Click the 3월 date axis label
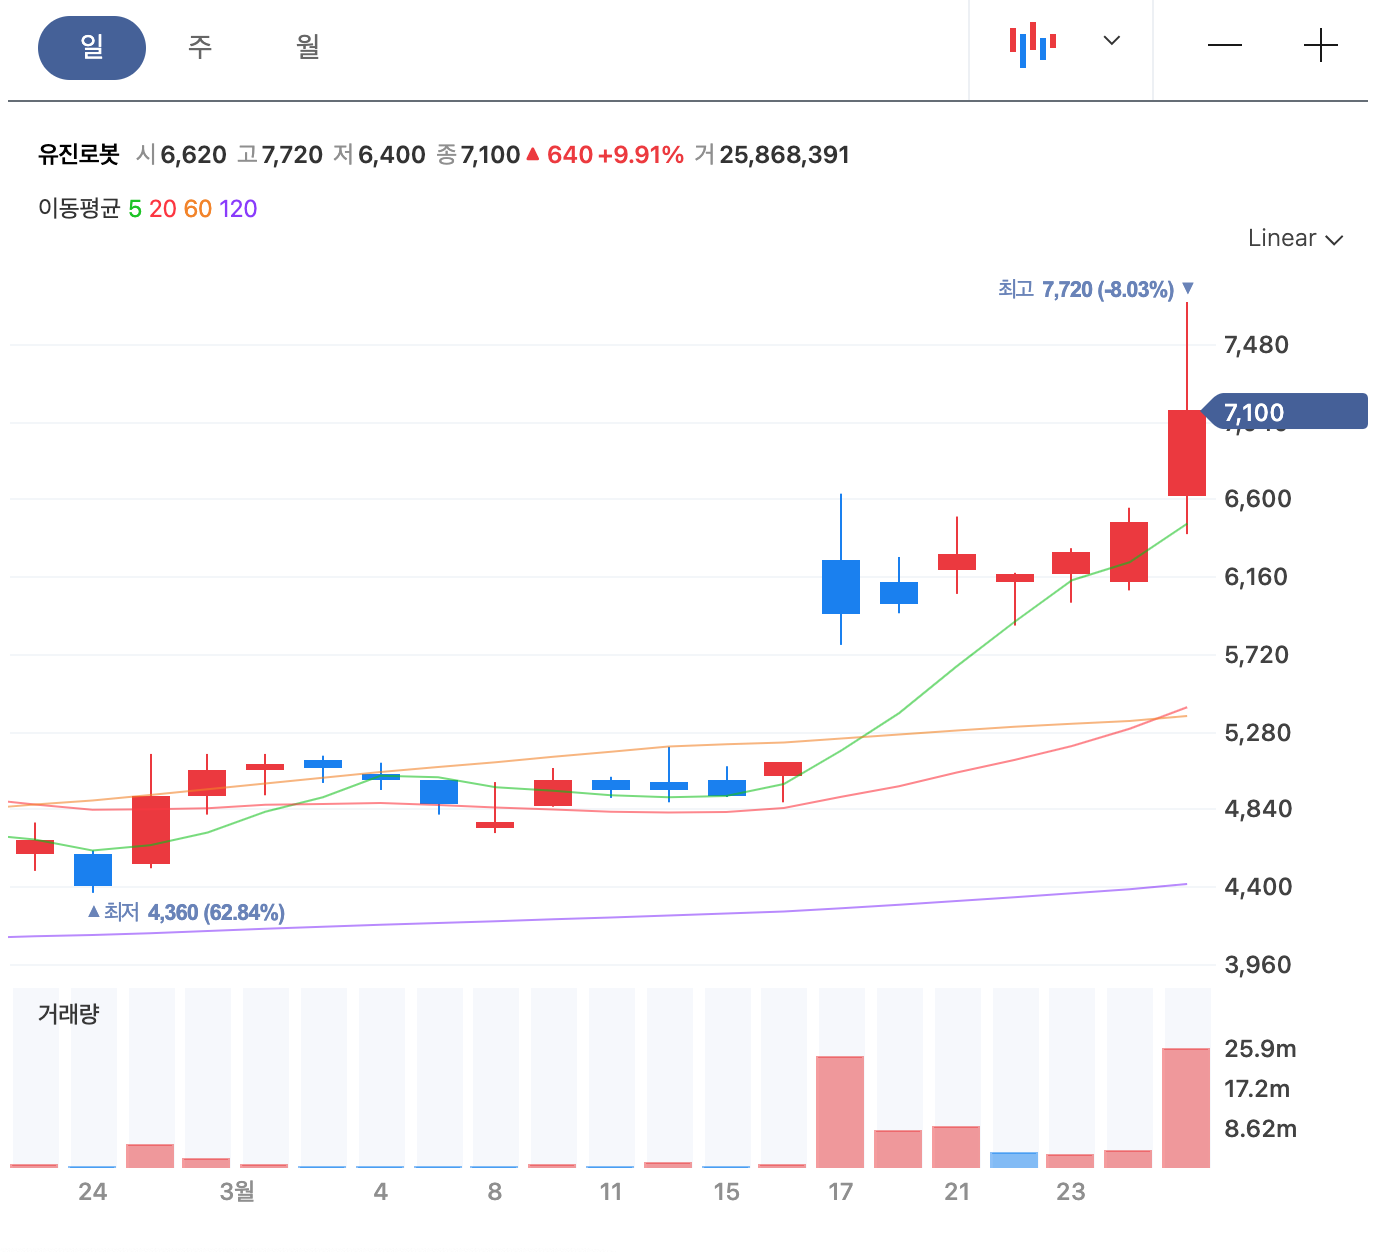This screenshot has height=1252, width=1386. [x=237, y=1191]
